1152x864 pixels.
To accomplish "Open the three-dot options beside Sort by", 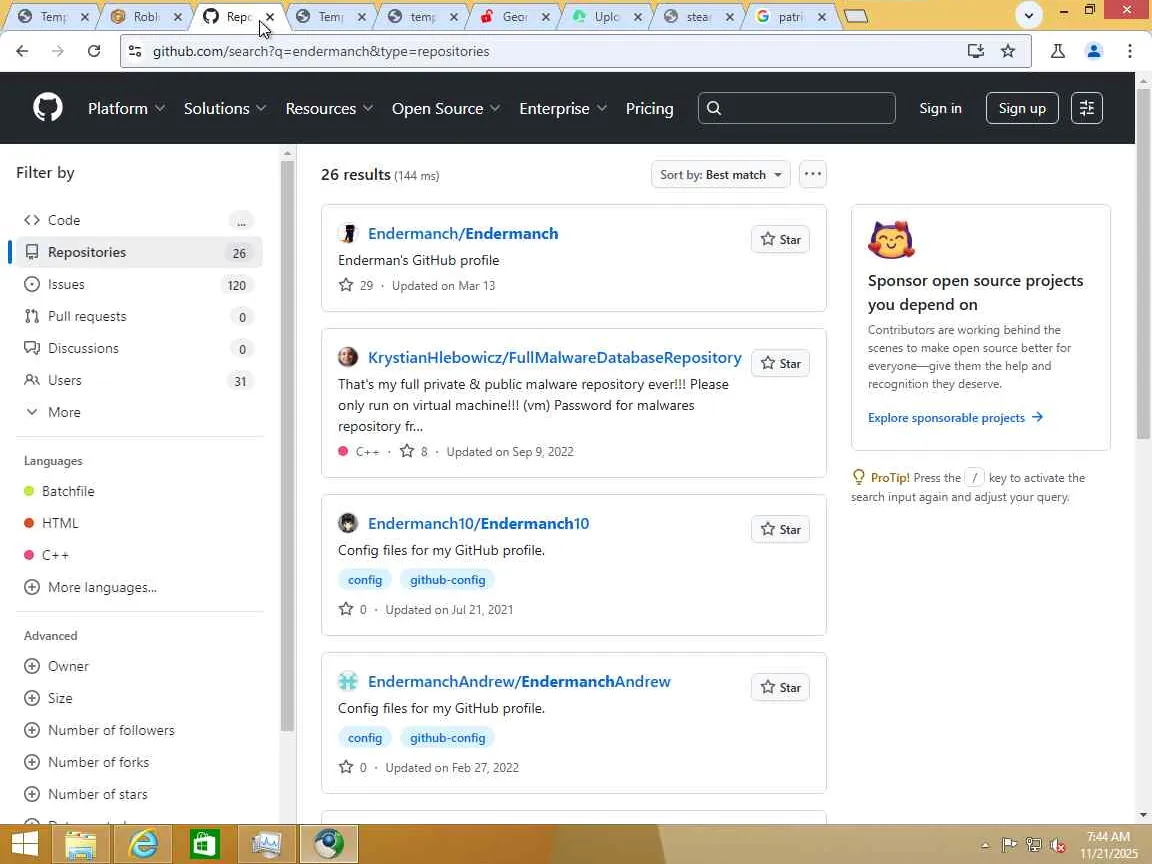I will click(x=813, y=174).
